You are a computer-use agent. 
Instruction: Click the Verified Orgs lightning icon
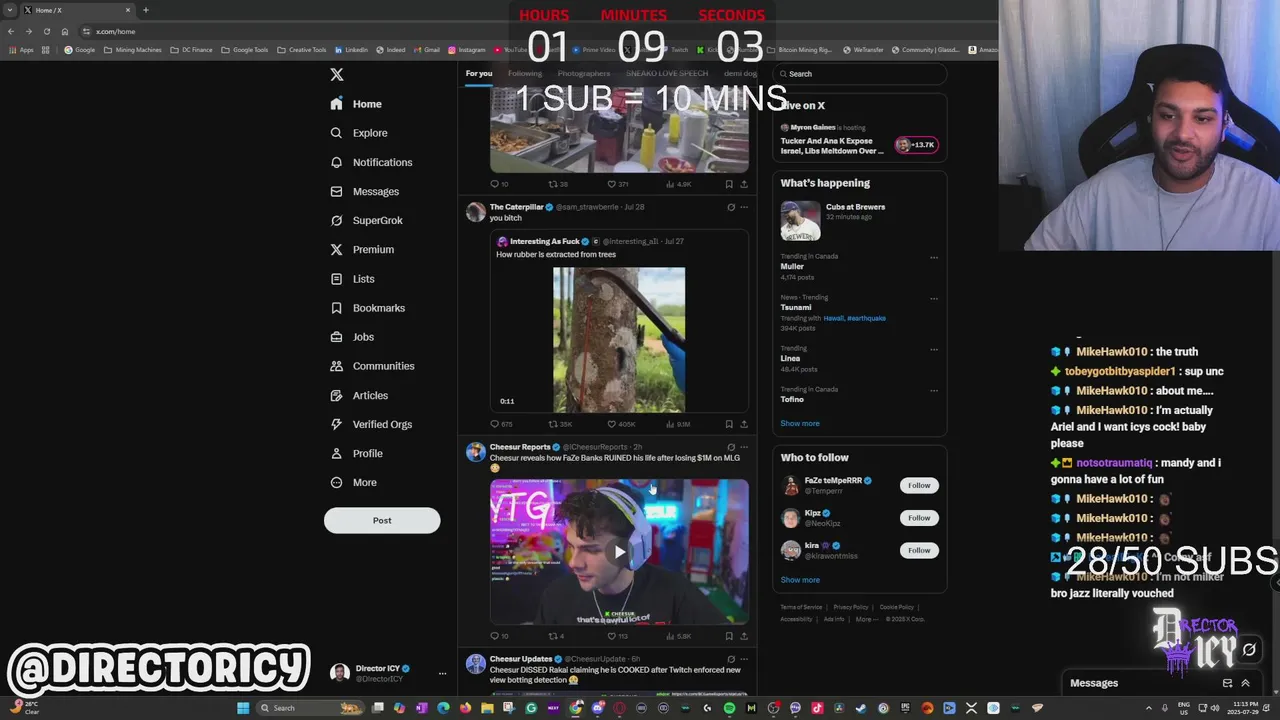(337, 424)
